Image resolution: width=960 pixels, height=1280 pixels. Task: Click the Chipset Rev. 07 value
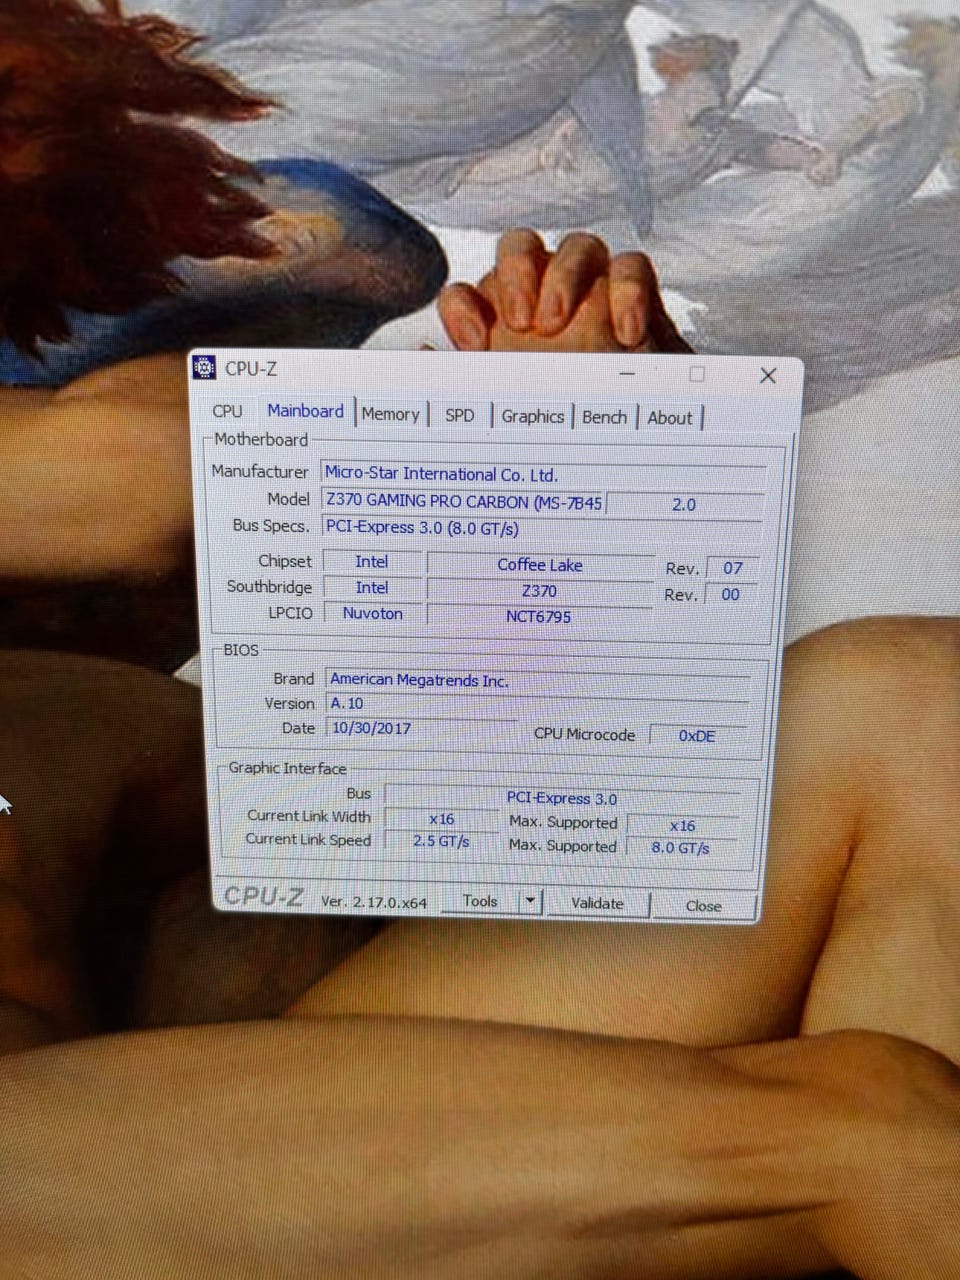point(733,568)
